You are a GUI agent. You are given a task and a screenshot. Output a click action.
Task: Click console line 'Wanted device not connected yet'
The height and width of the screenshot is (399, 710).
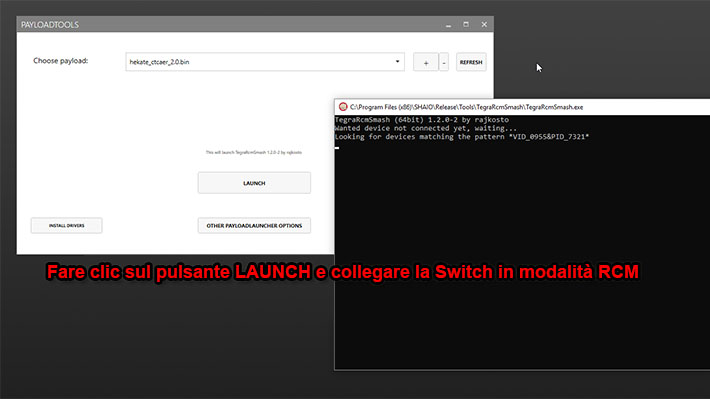[426, 128]
